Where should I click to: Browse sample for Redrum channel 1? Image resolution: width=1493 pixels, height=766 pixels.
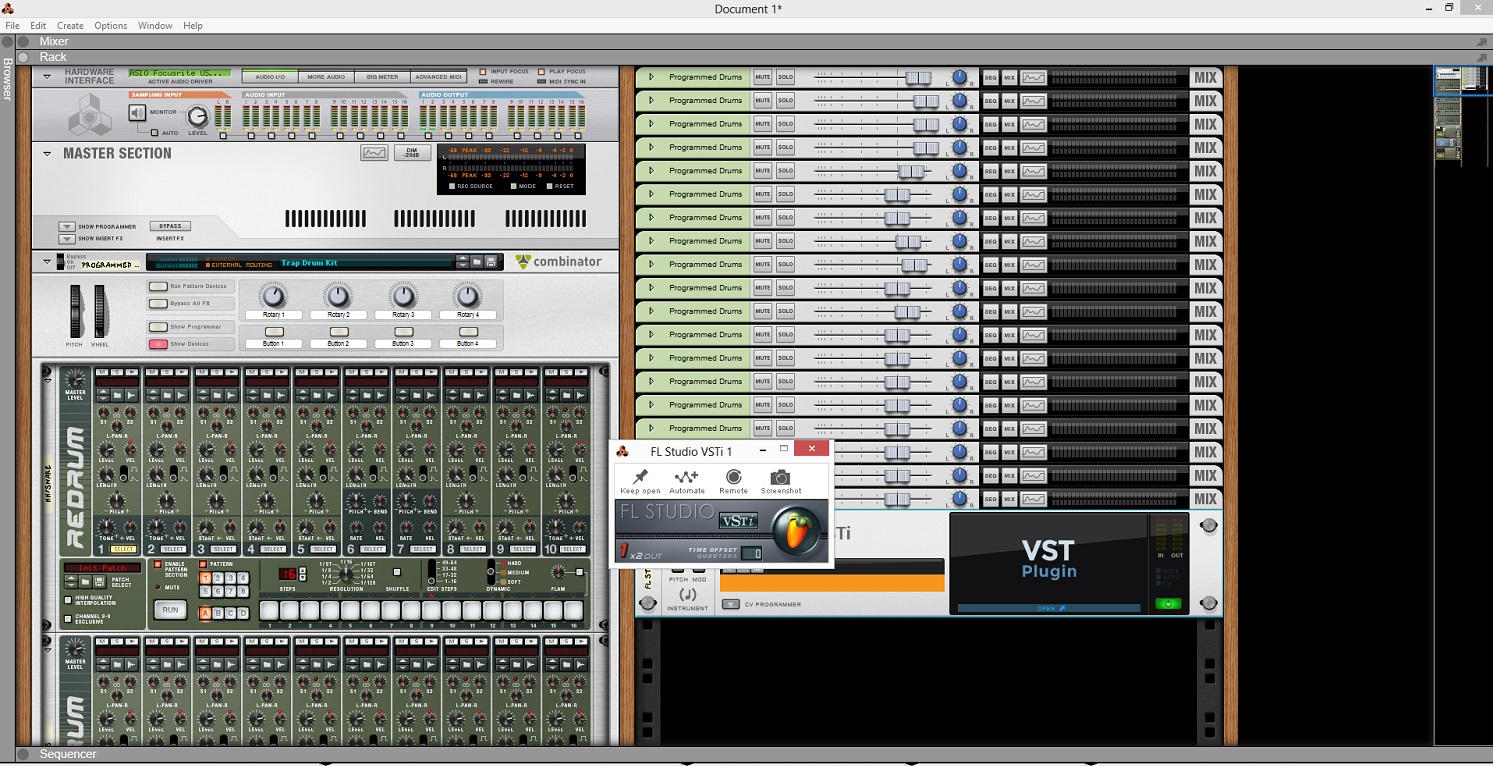pos(117,395)
